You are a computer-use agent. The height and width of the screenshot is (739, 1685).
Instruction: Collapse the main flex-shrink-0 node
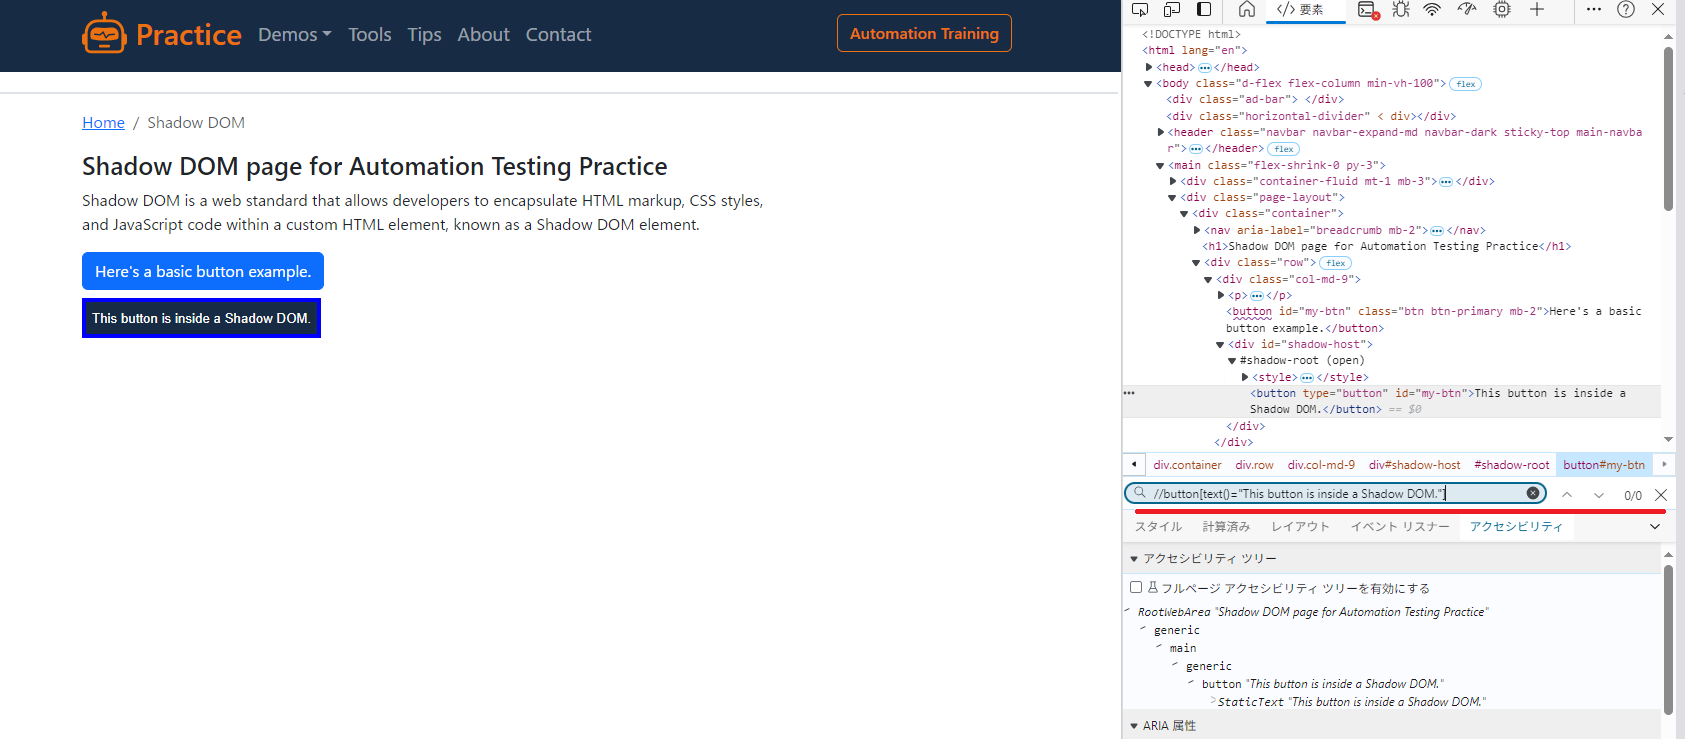click(1161, 165)
